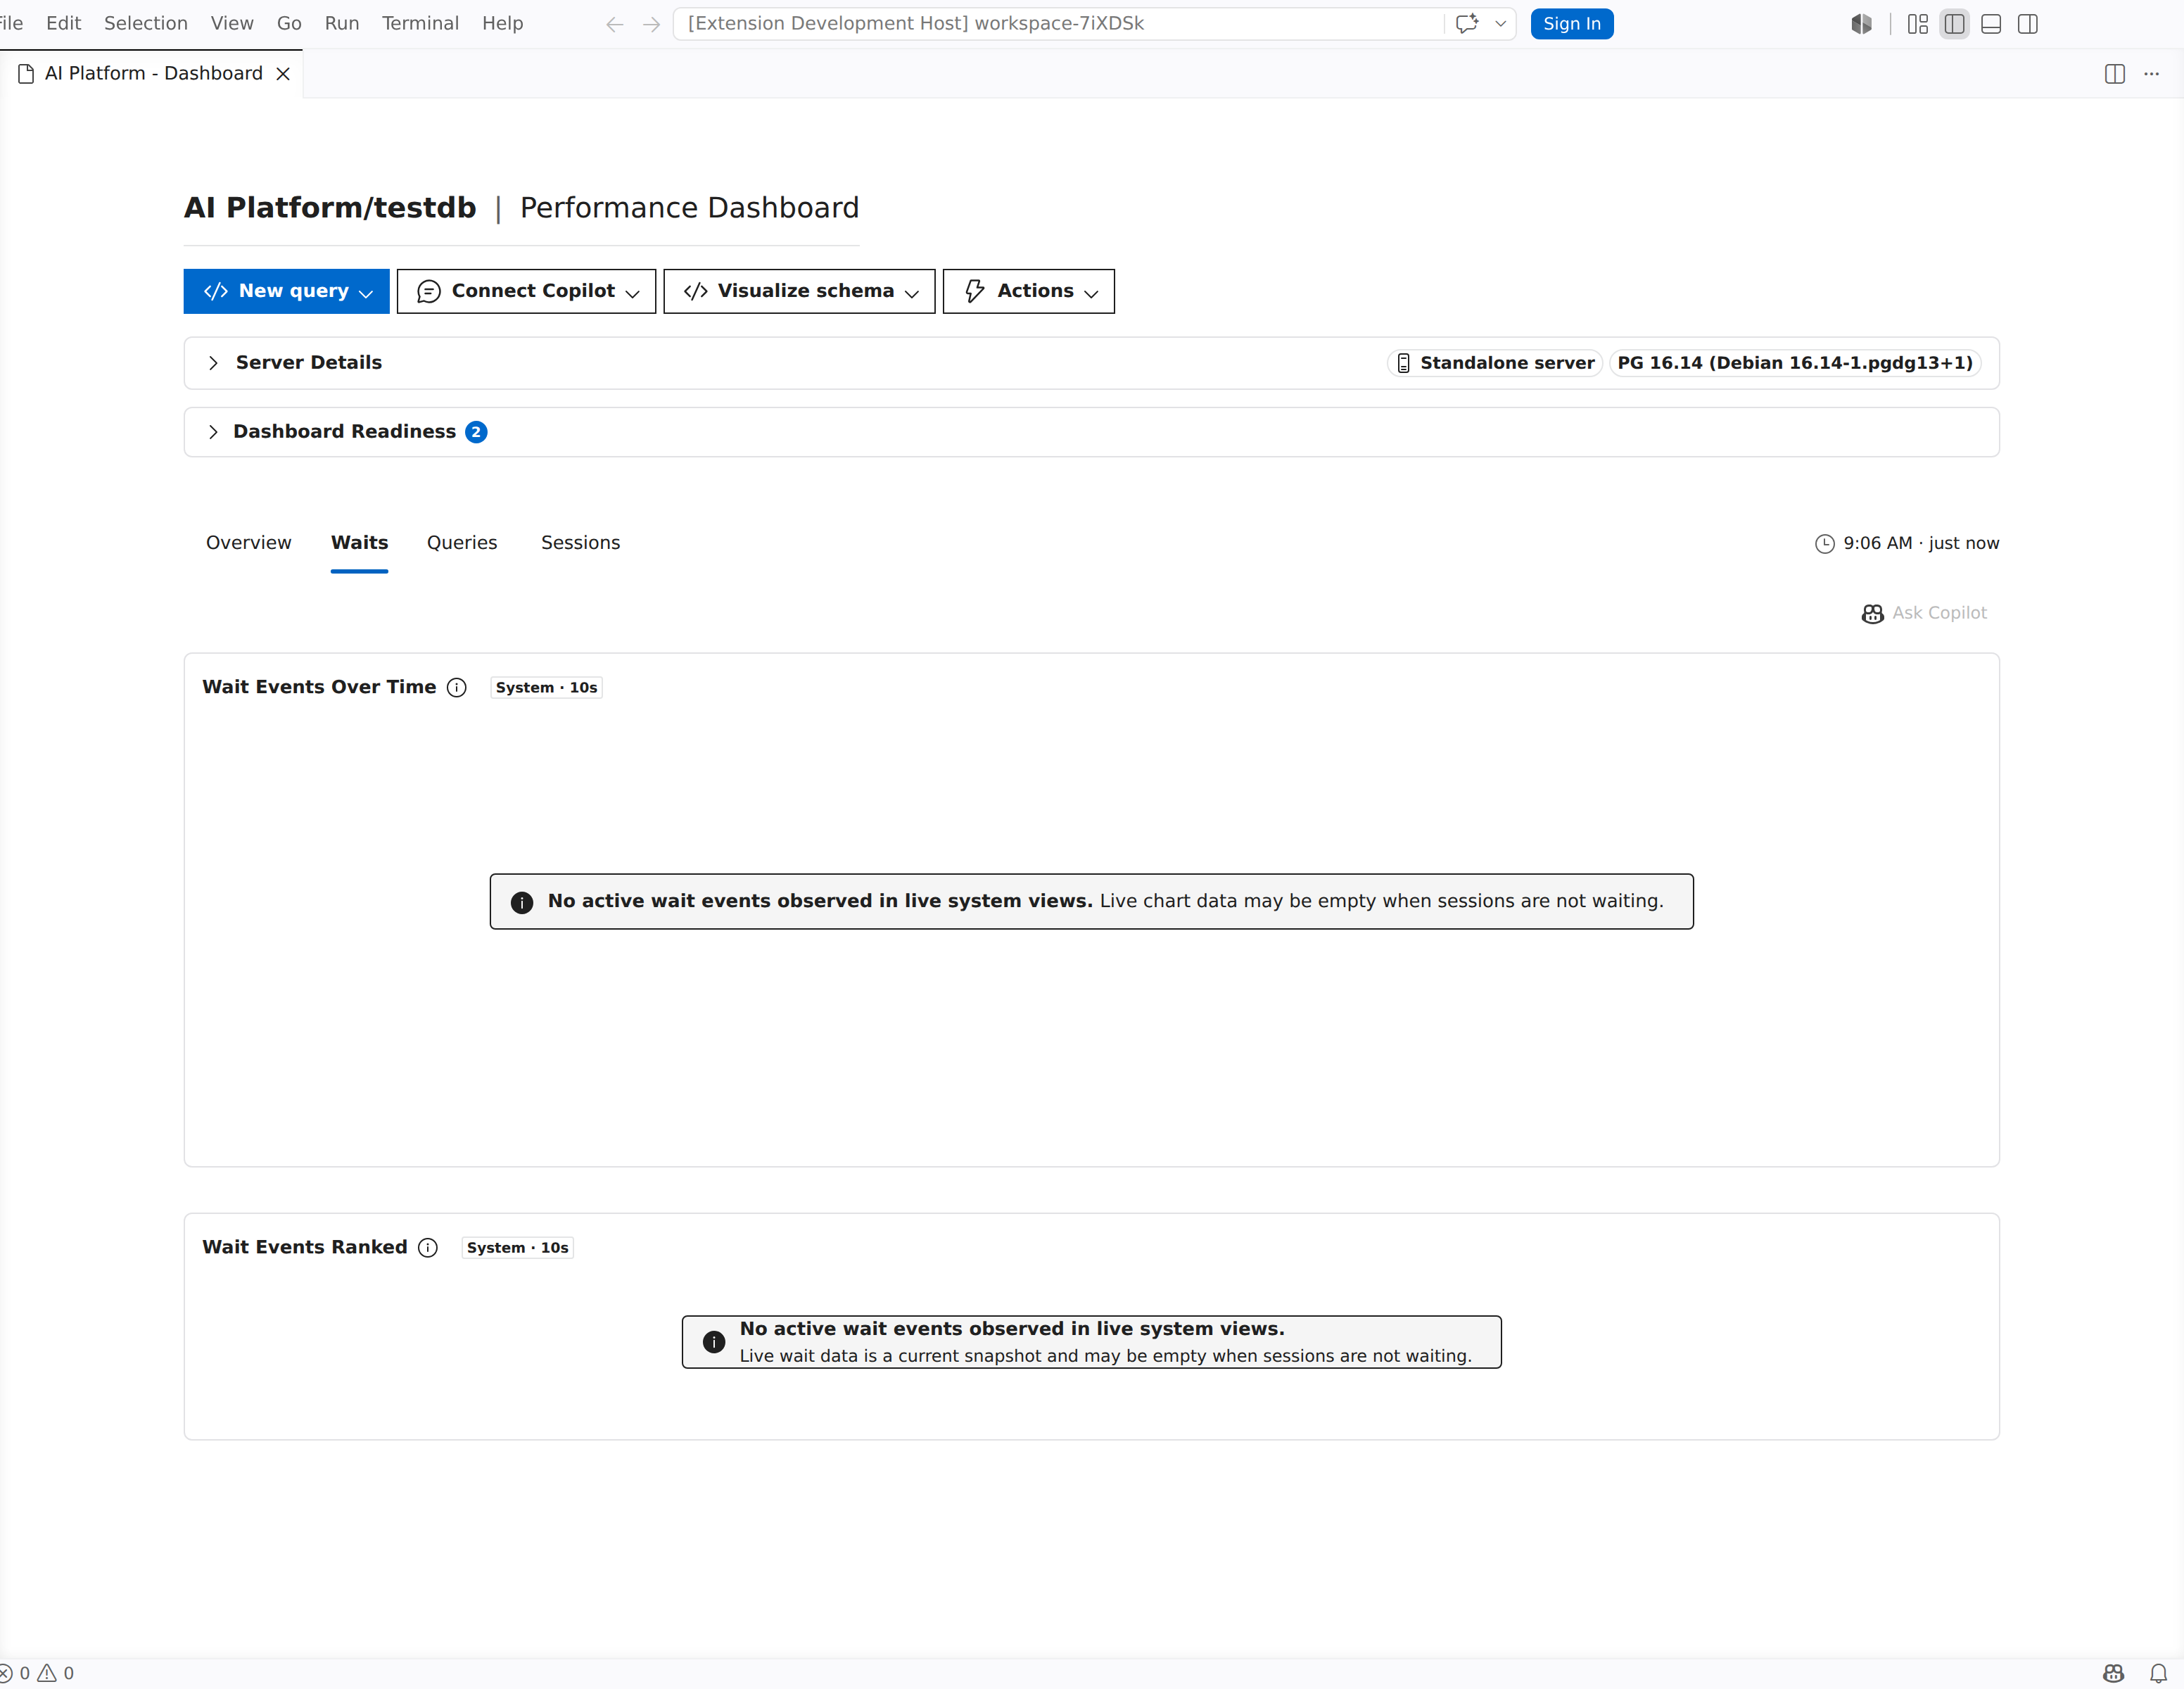This screenshot has height=1689, width=2184.
Task: Open the New query dropdown
Action: coord(286,291)
